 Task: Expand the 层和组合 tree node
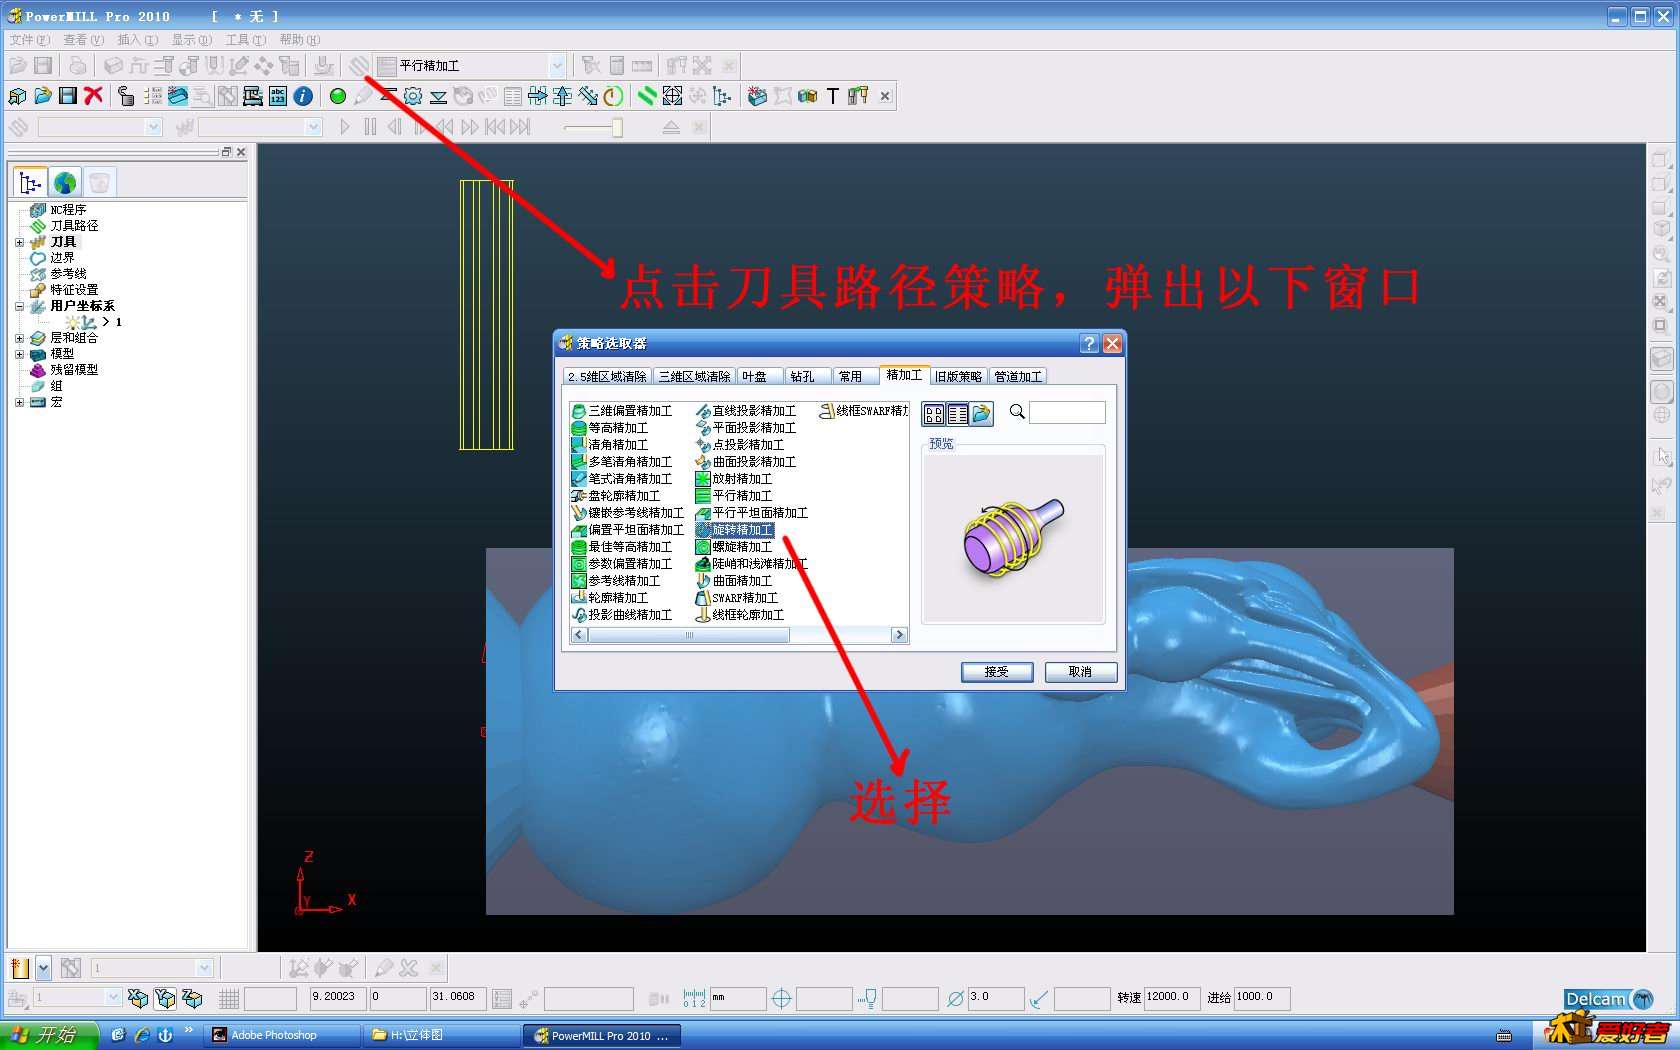tap(19, 338)
